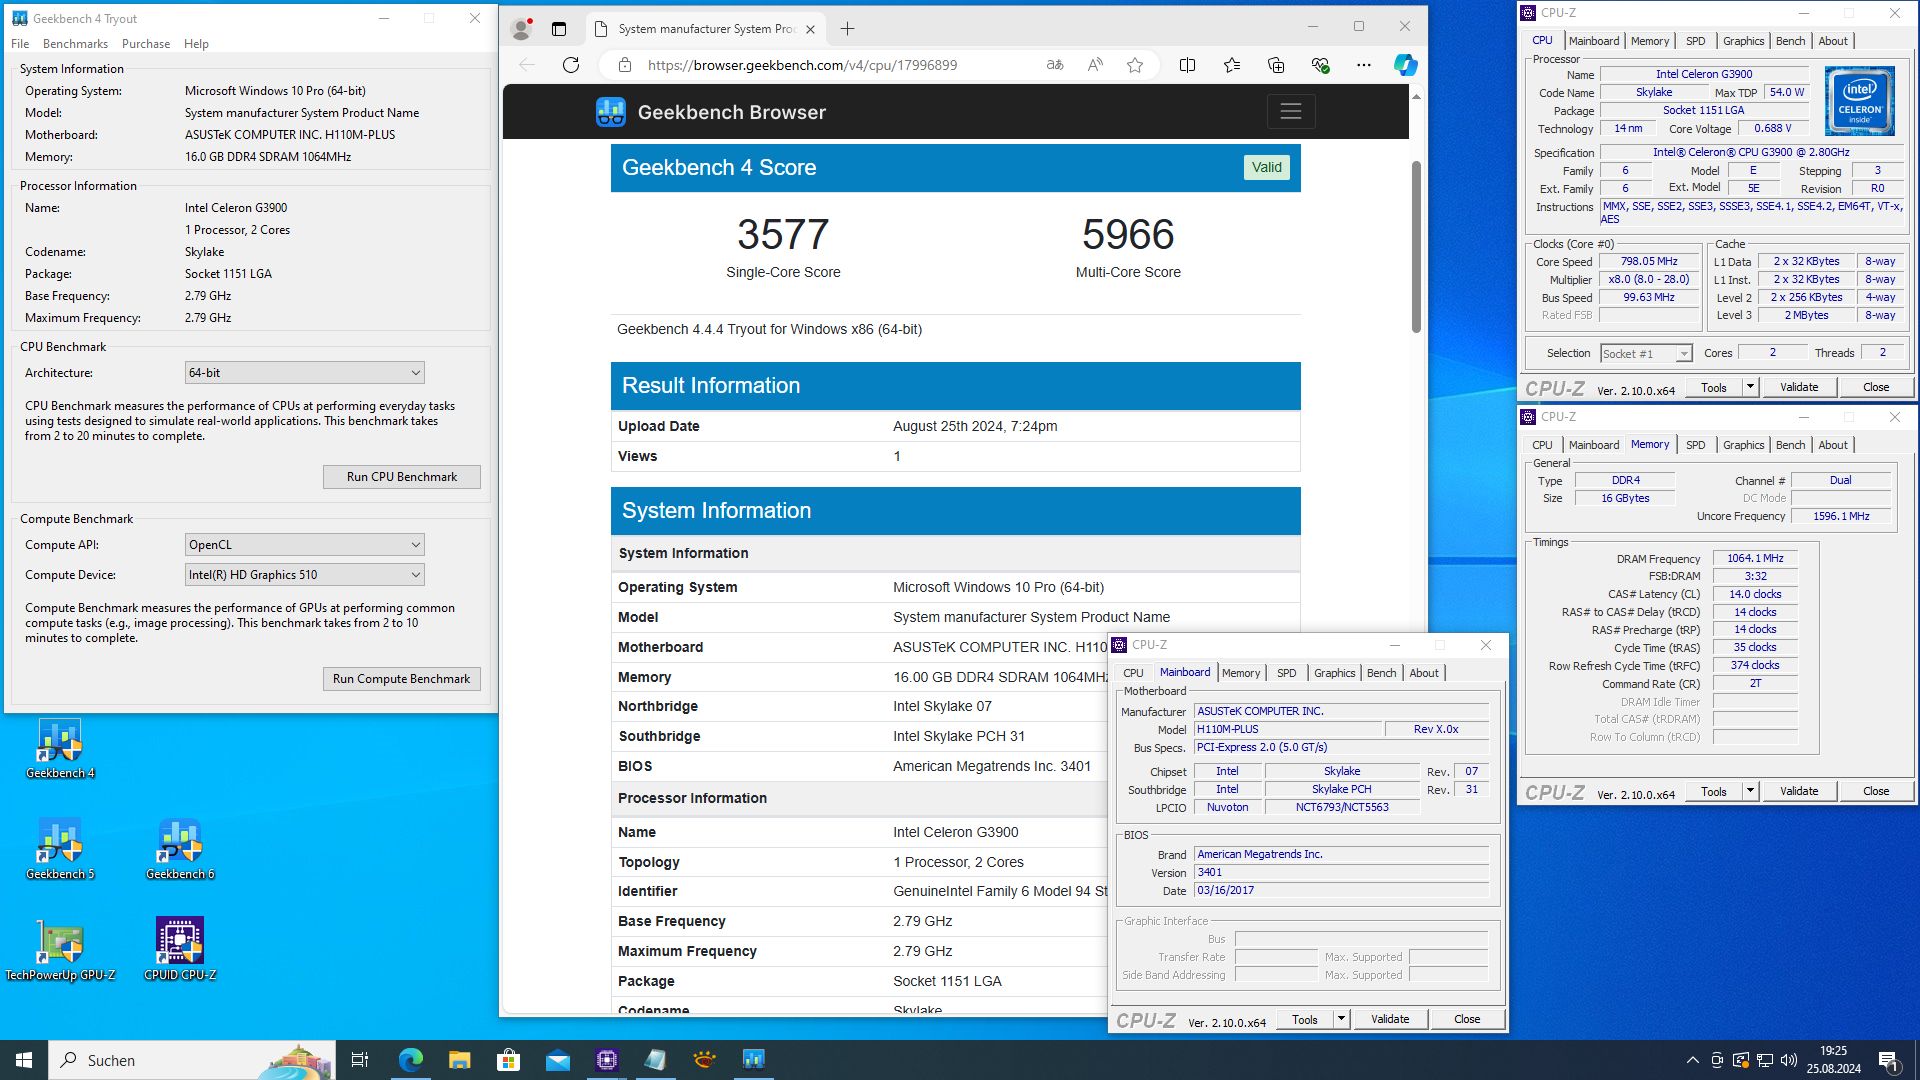The image size is (1920, 1080).
Task: Open Edge settings and more menu
Action: 1364,65
